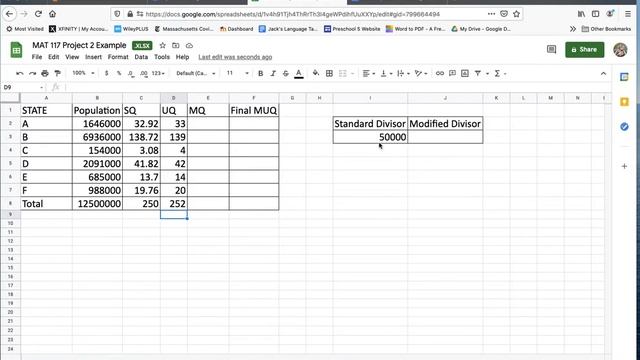This screenshot has height=360, width=640.
Task: Open comment history icon
Action: click(551, 49)
